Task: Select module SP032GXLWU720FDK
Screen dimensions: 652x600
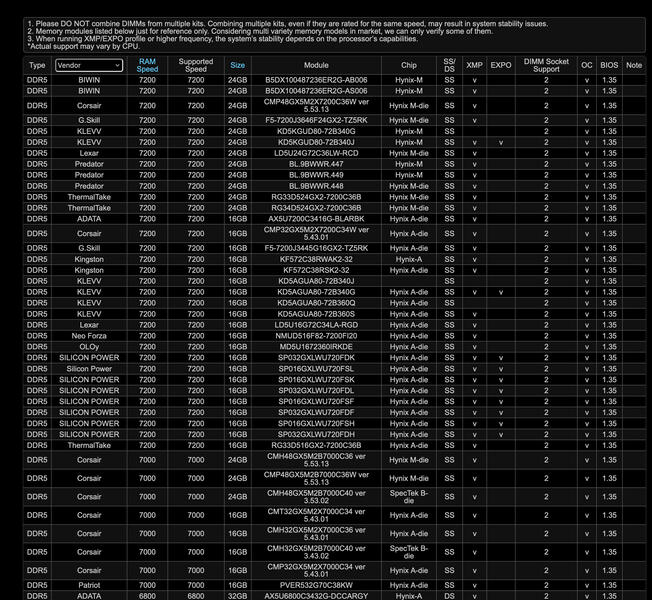Action: pos(316,358)
